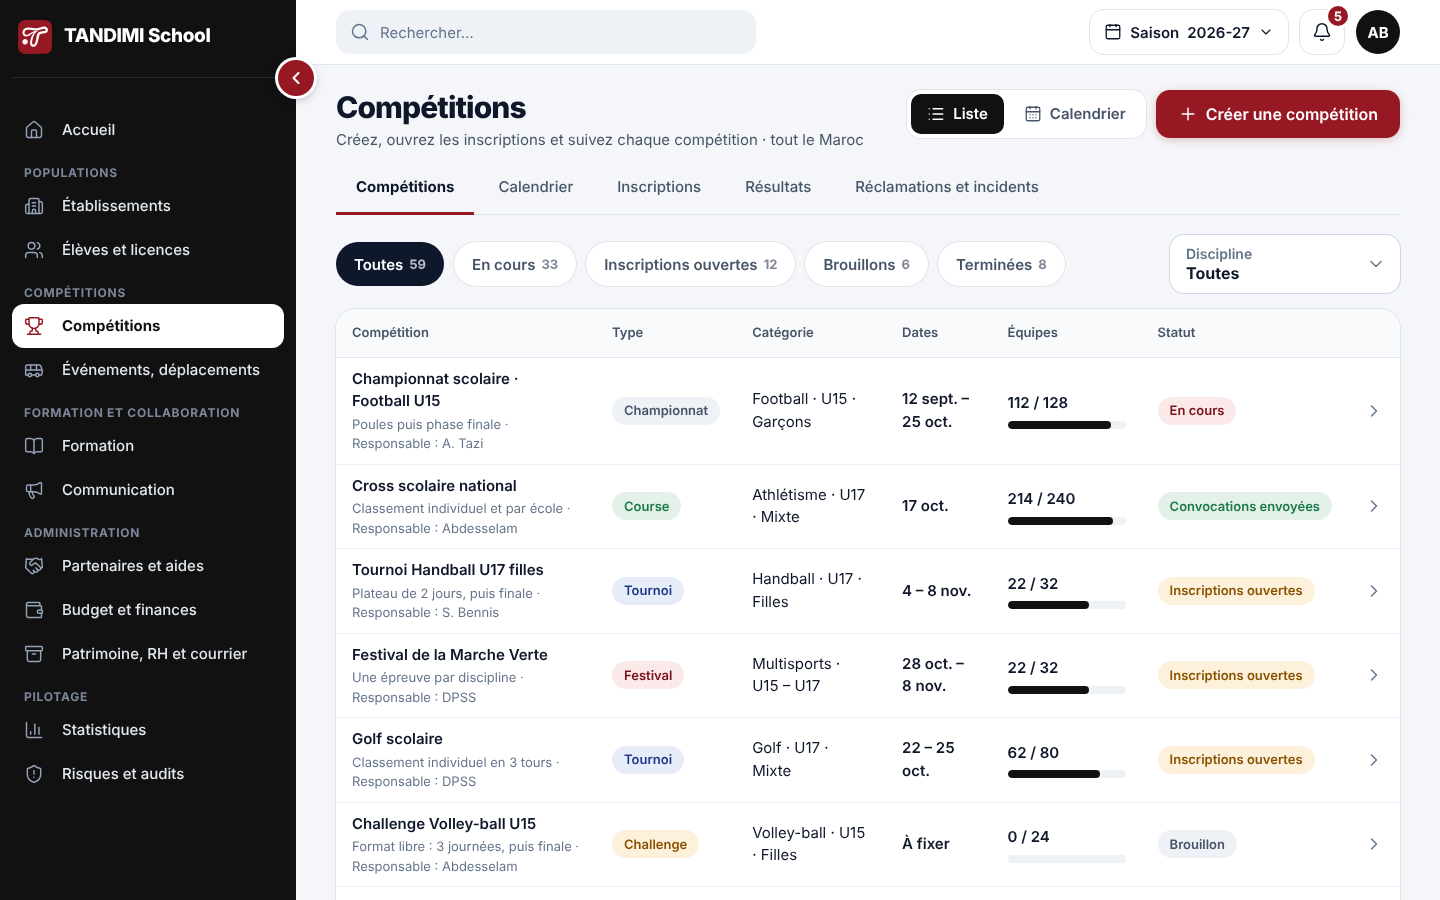Click the Compétitions trophy icon
This screenshot has height=900, width=1440.
(x=34, y=326)
